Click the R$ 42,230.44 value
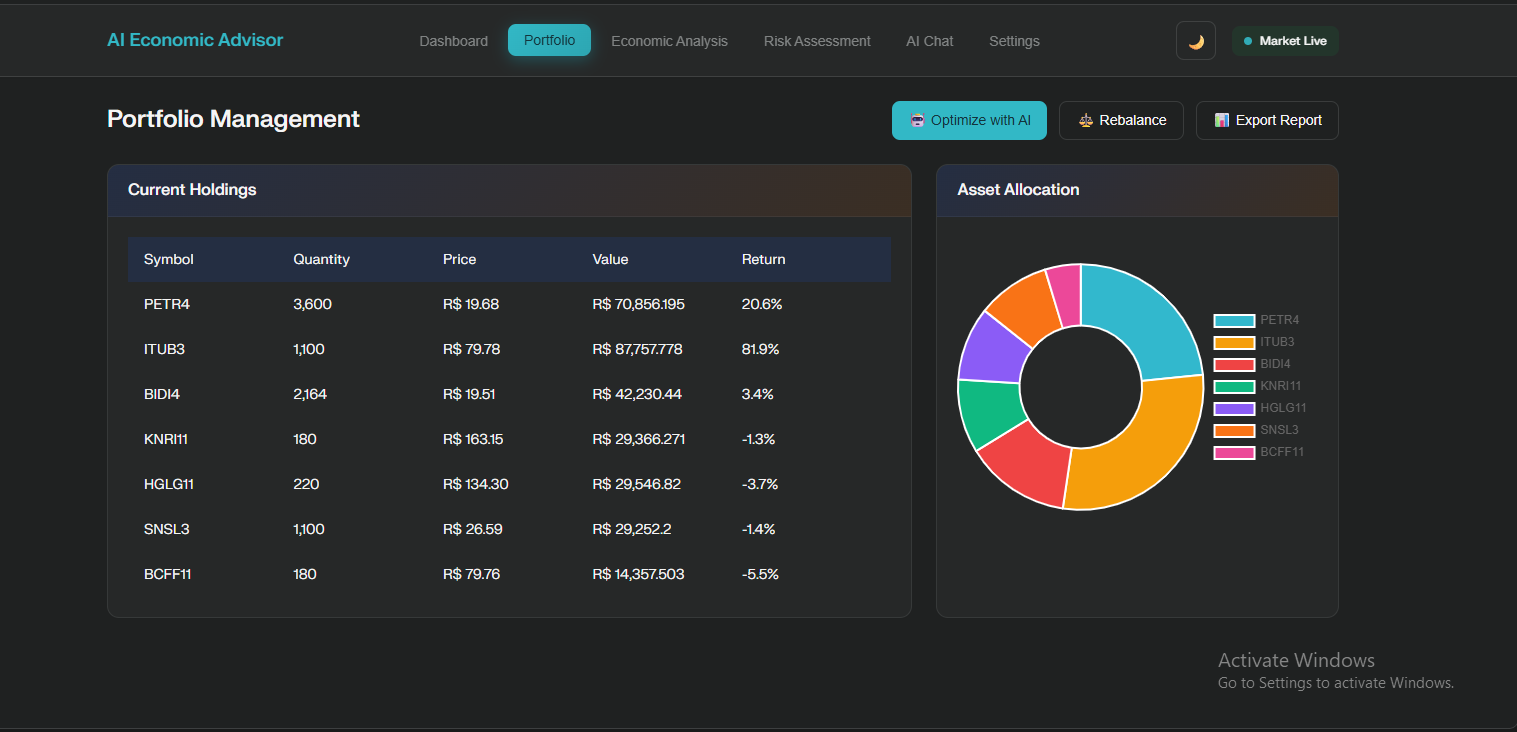This screenshot has height=732, width=1517. click(x=637, y=395)
